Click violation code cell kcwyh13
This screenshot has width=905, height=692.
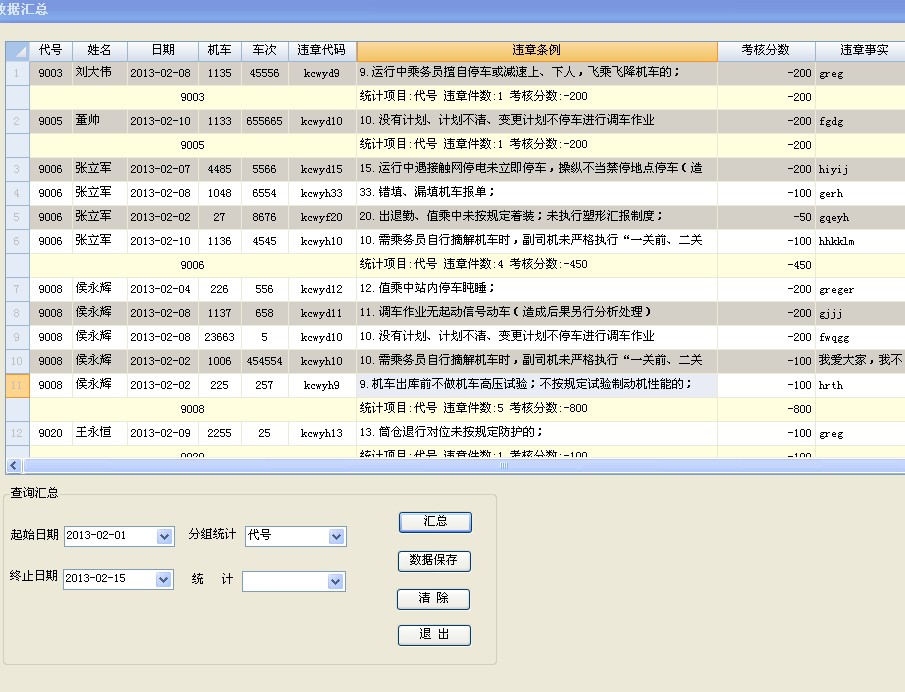[321, 433]
